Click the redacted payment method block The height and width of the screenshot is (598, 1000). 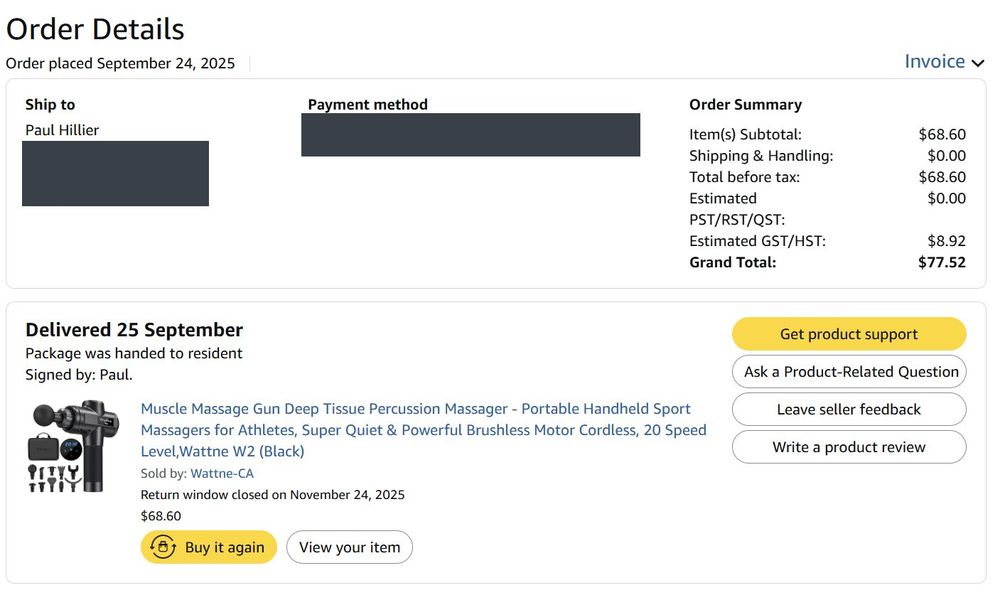pos(470,135)
